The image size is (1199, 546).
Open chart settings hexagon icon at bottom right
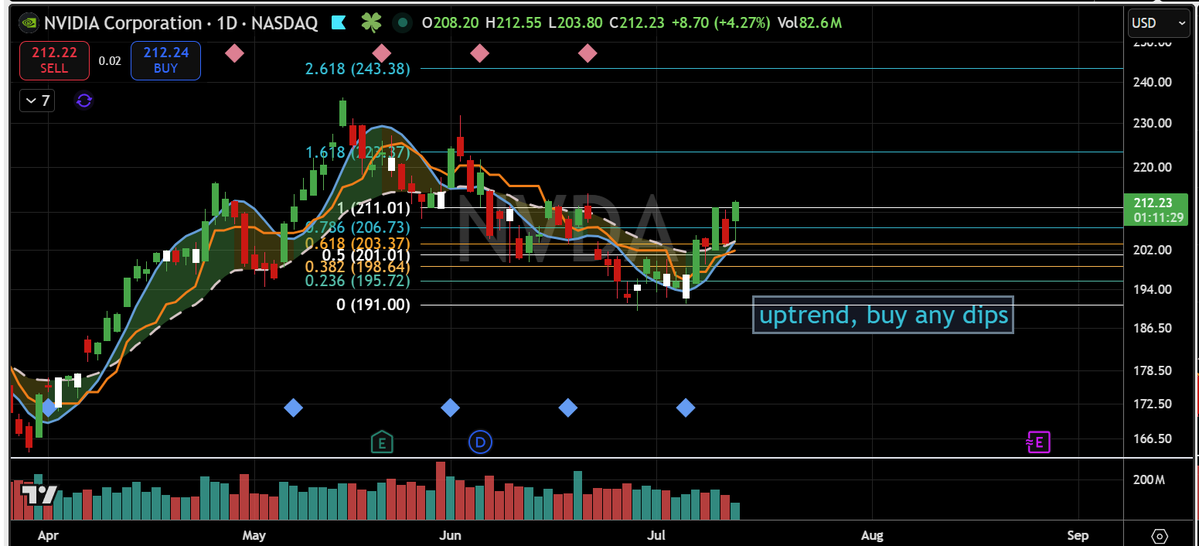1160,535
